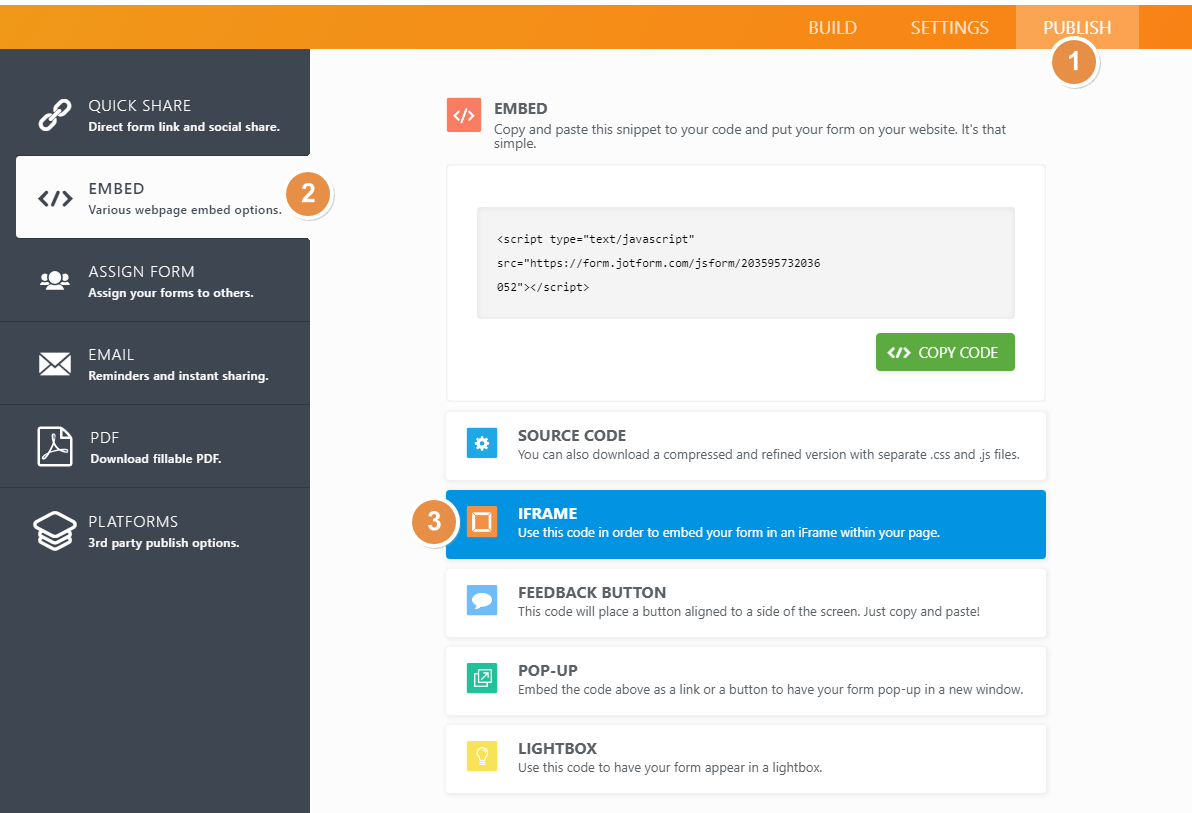
Task: Switch to the Build tab
Action: (832, 28)
